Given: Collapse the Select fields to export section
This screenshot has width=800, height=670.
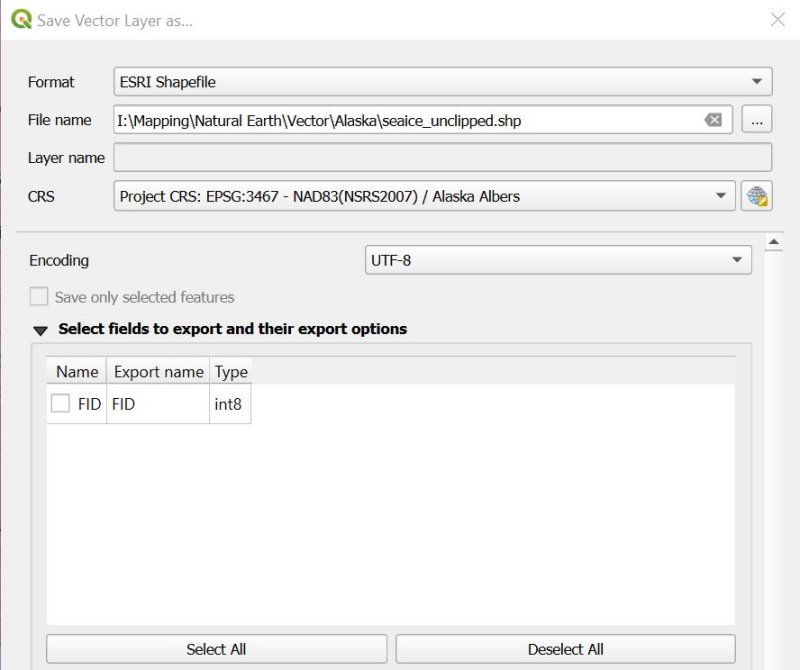Looking at the screenshot, I should tap(40, 330).
